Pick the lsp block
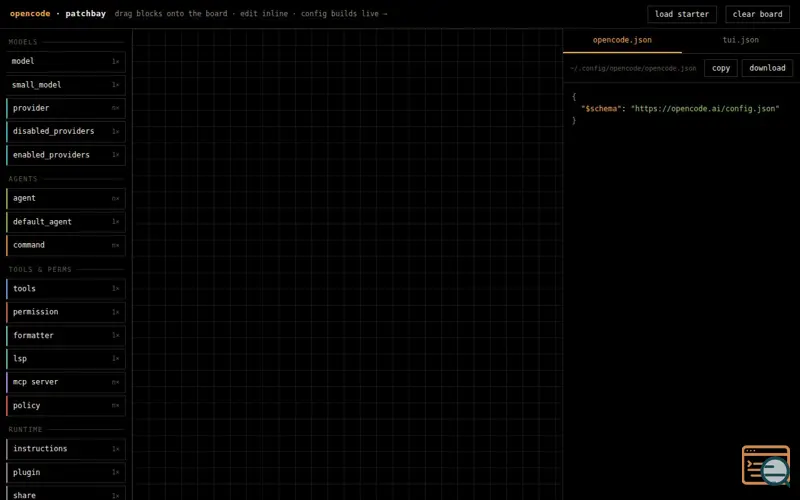 pyautogui.click(x=66, y=359)
